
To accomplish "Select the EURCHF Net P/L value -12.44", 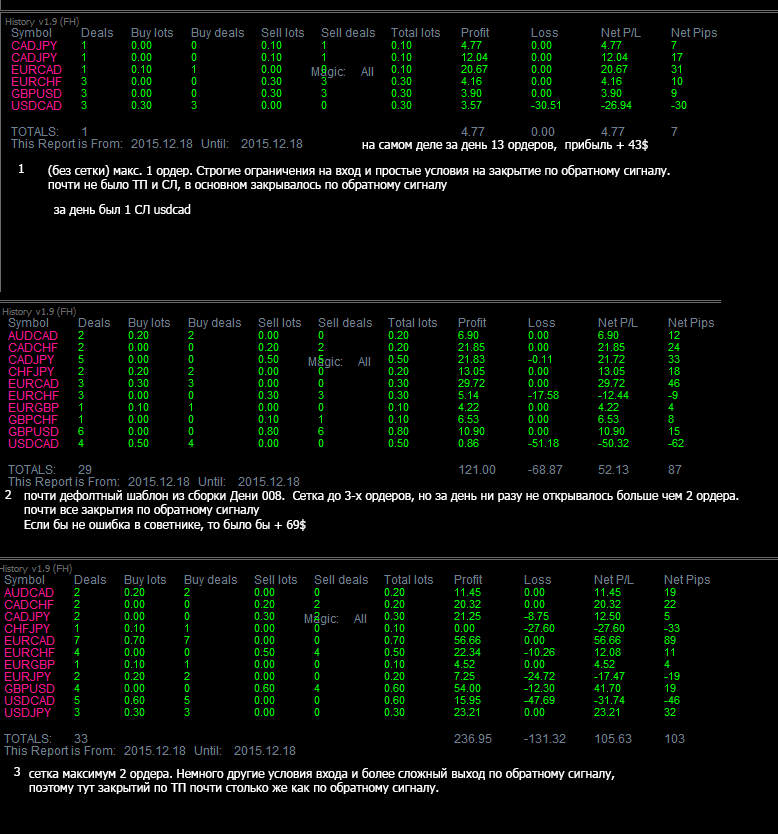I will (x=614, y=396).
